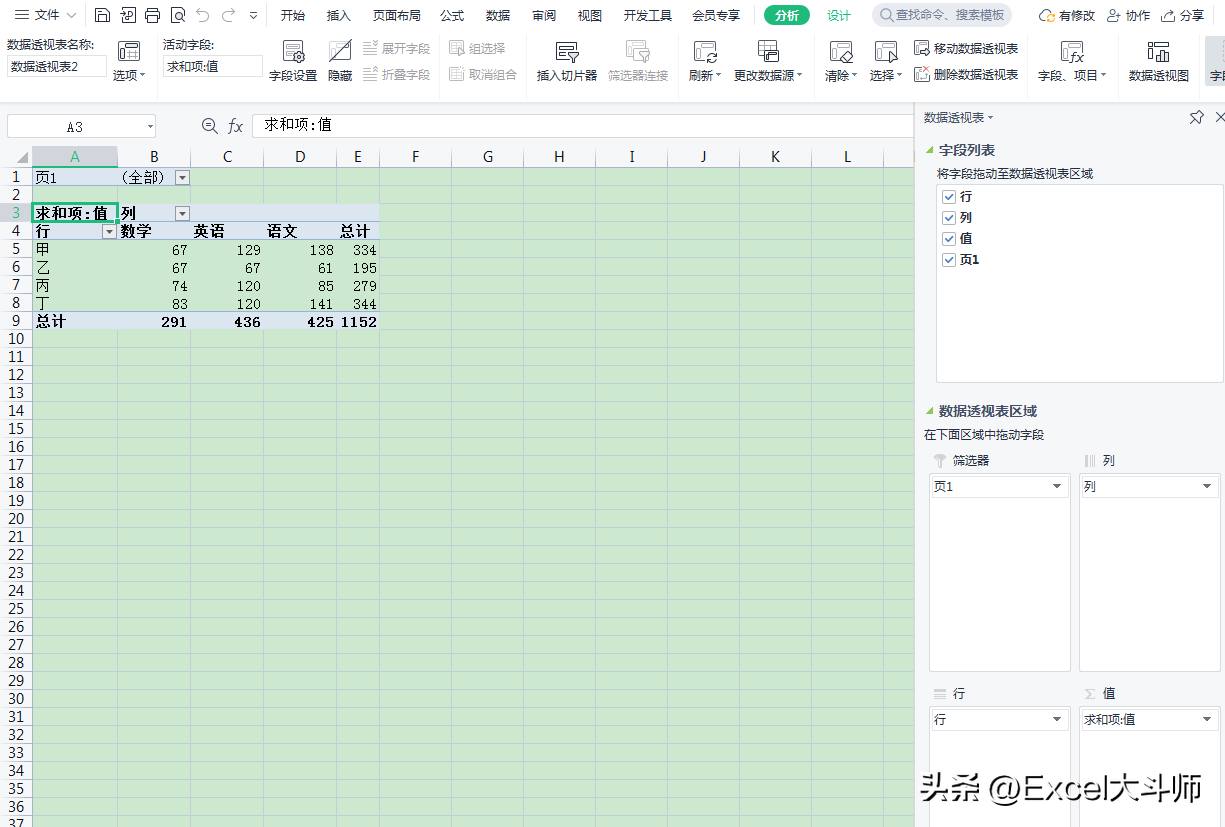The width and height of the screenshot is (1225, 827).
Task: Close the 数据透视表 side panel
Action: (x=1218, y=118)
